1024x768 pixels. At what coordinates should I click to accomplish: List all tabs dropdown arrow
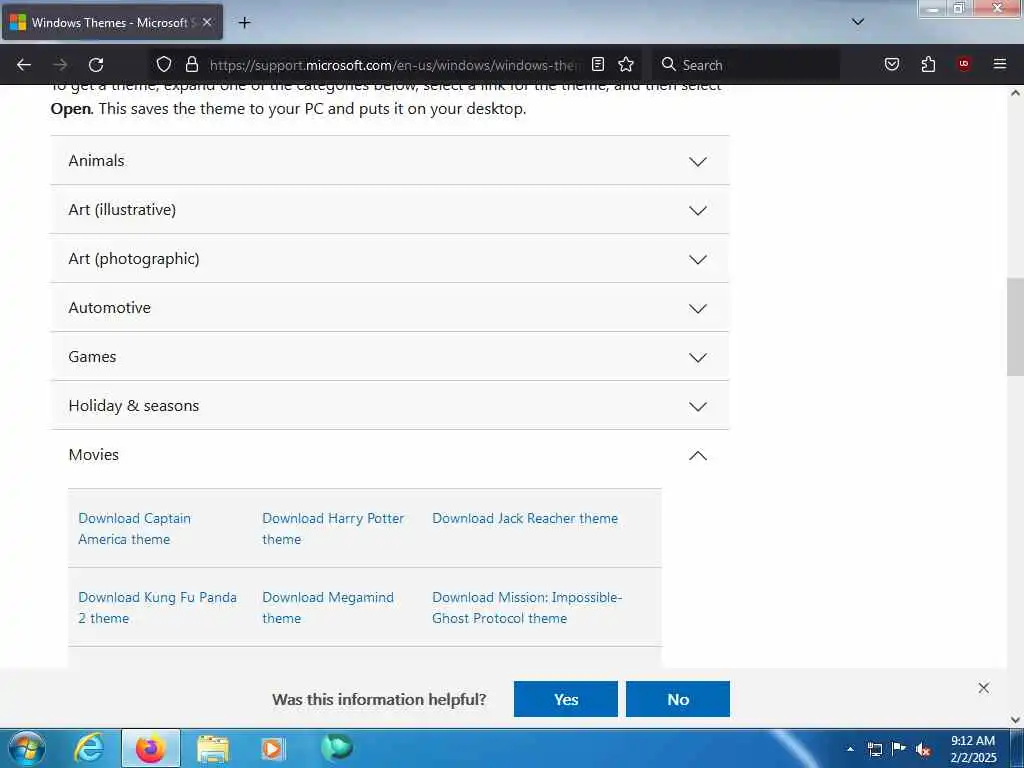[857, 22]
